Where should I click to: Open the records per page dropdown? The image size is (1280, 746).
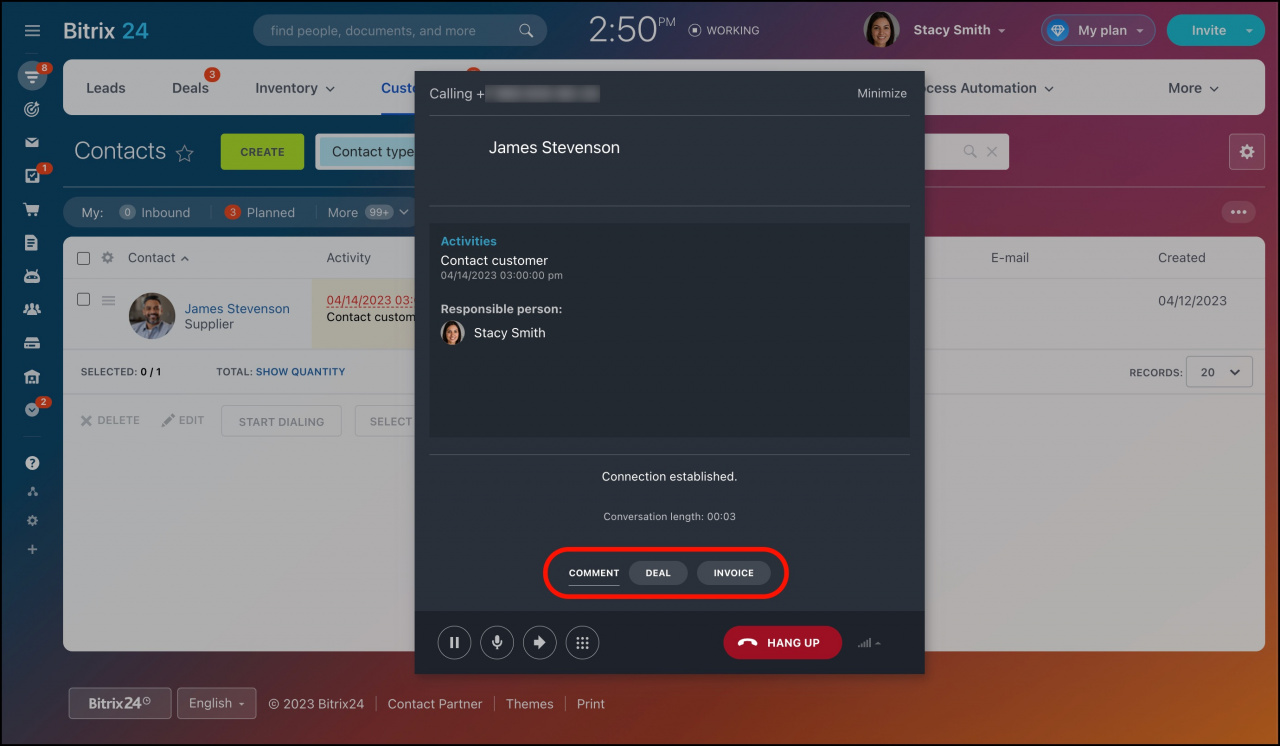1219,372
